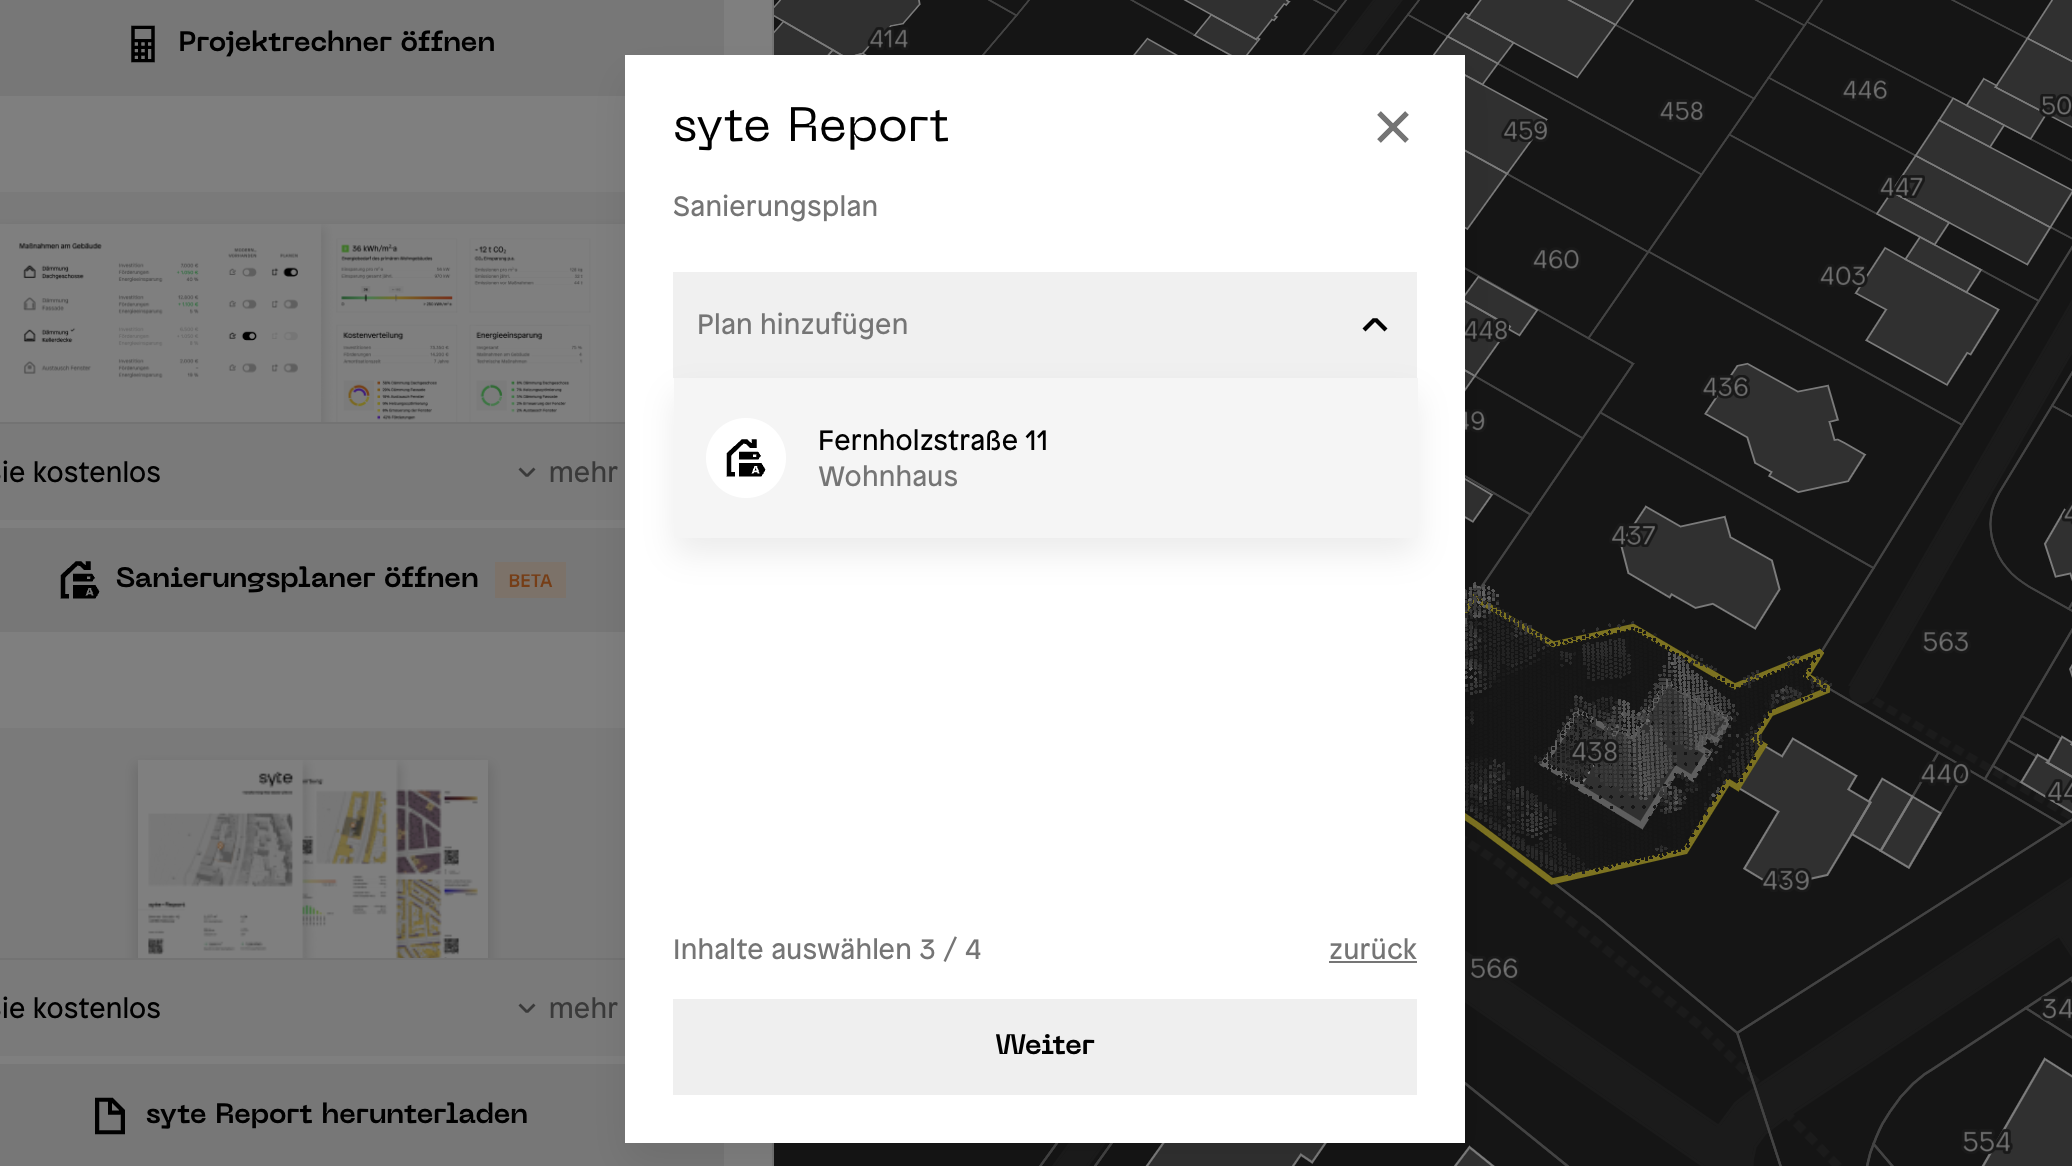Image resolution: width=2072 pixels, height=1166 pixels.
Task: Go back via the zurück link
Action: [x=1372, y=949]
